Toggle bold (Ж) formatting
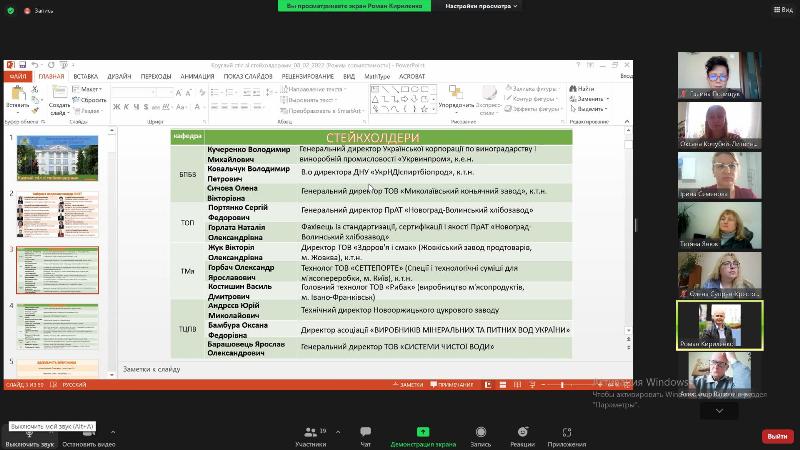The width and height of the screenshot is (800, 450). 116,107
